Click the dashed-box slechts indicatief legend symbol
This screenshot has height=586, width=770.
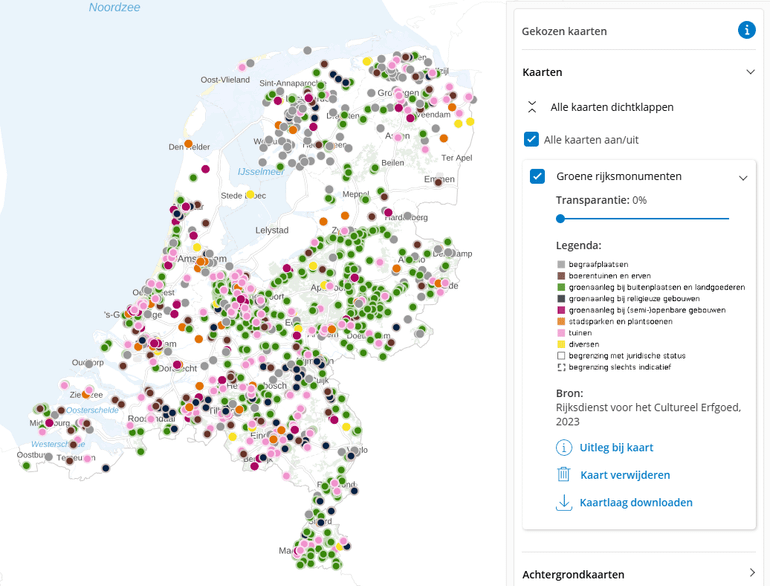tap(561, 367)
